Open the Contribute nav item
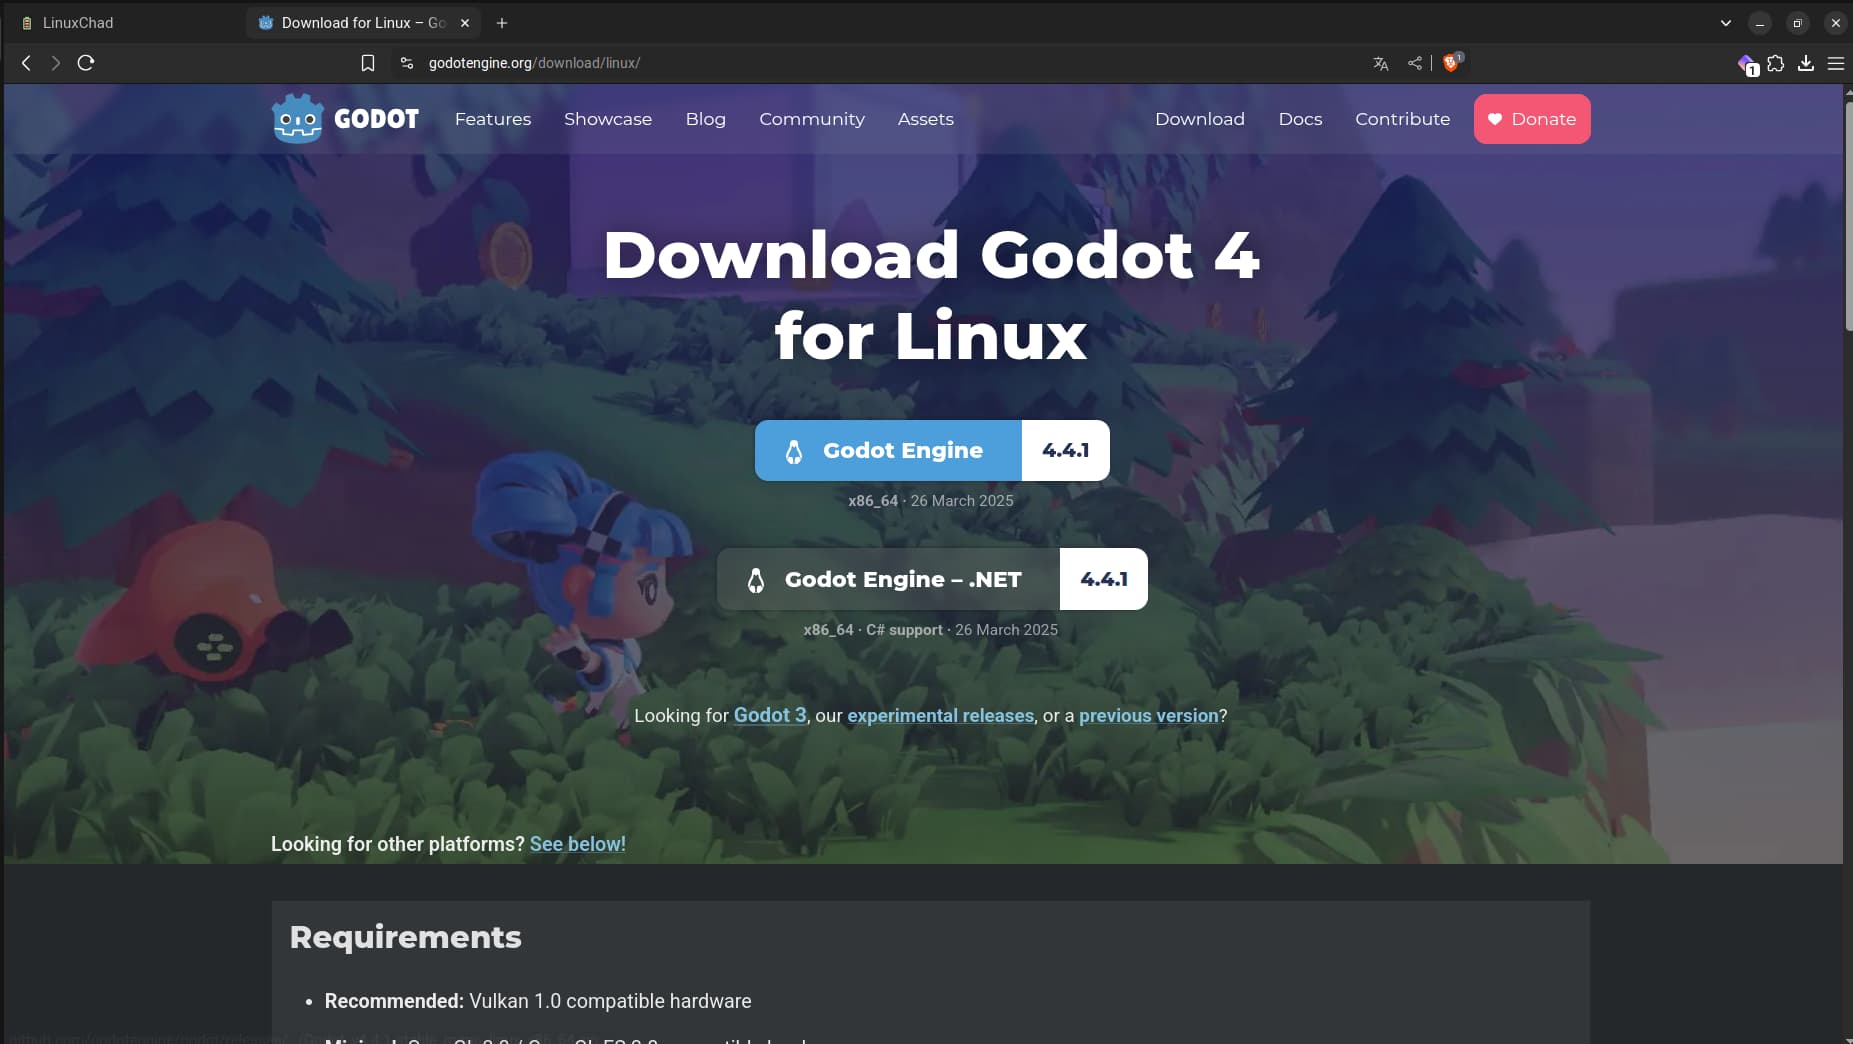Screen dimensions: 1853x1044 [x=1403, y=119]
